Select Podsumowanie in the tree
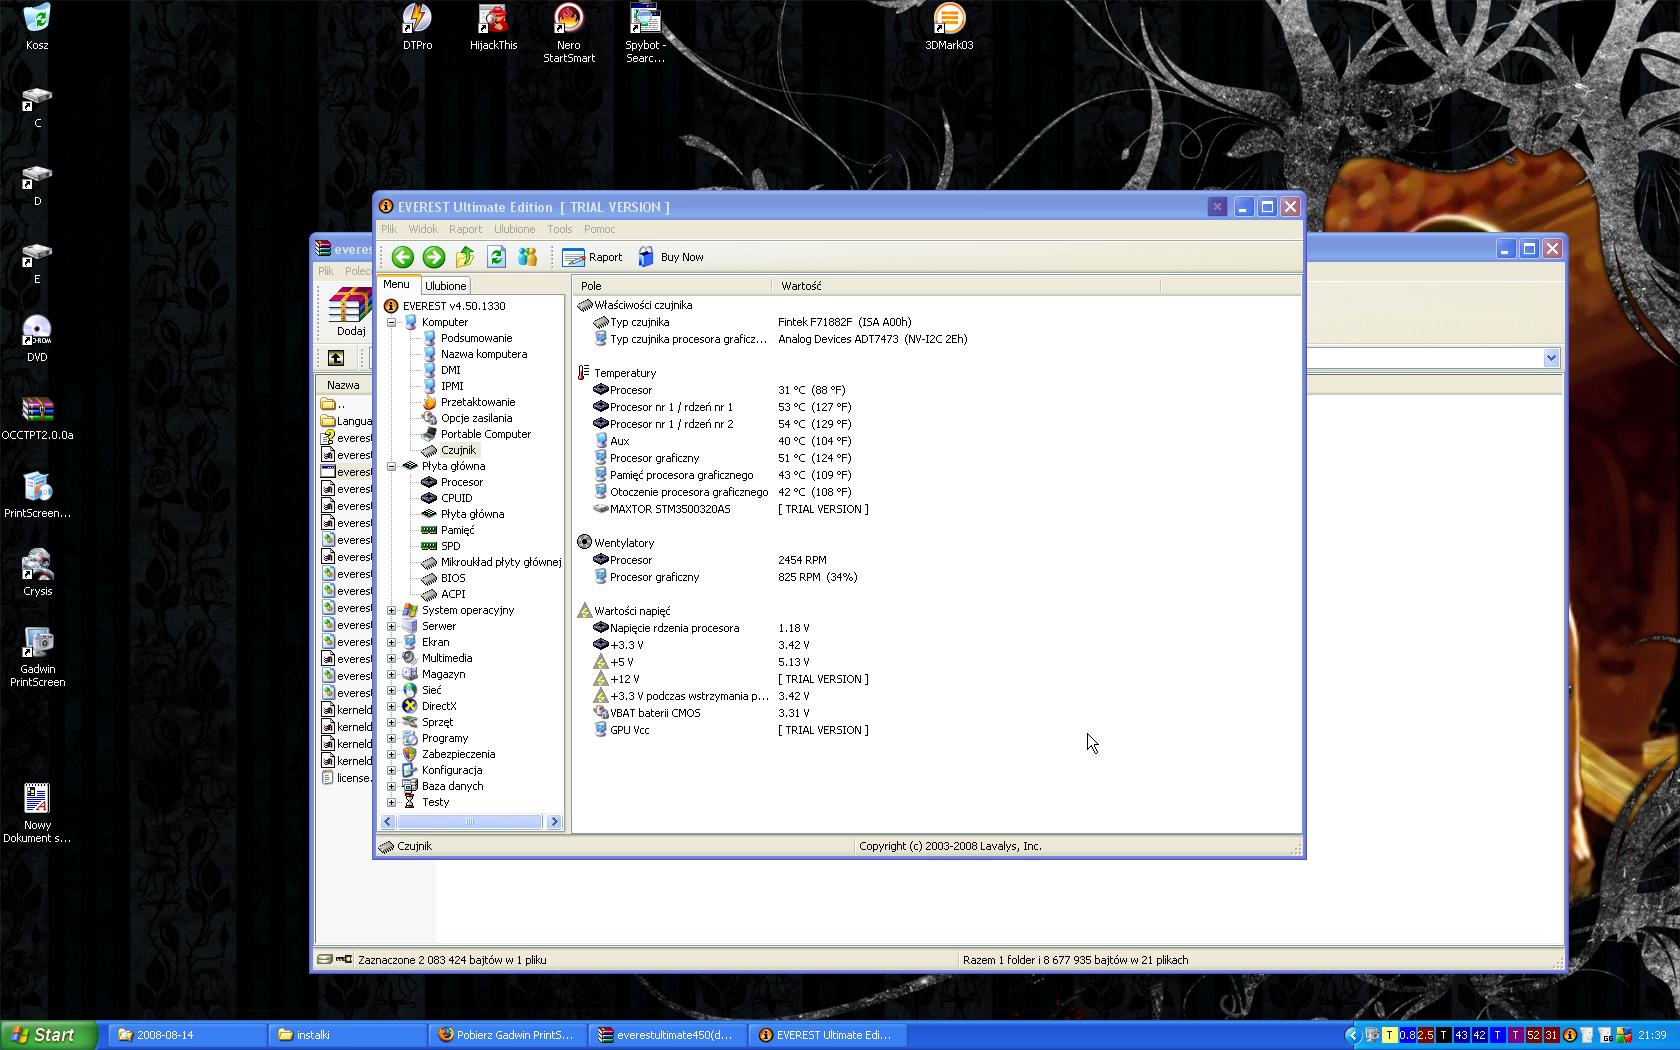The image size is (1680, 1050). pyautogui.click(x=476, y=338)
